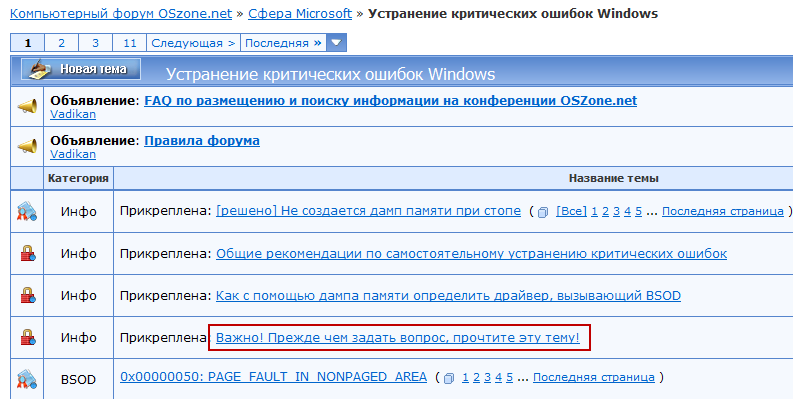Go to page 11 of the forum
Viewport: 793px width, 399px height.
pos(129,43)
